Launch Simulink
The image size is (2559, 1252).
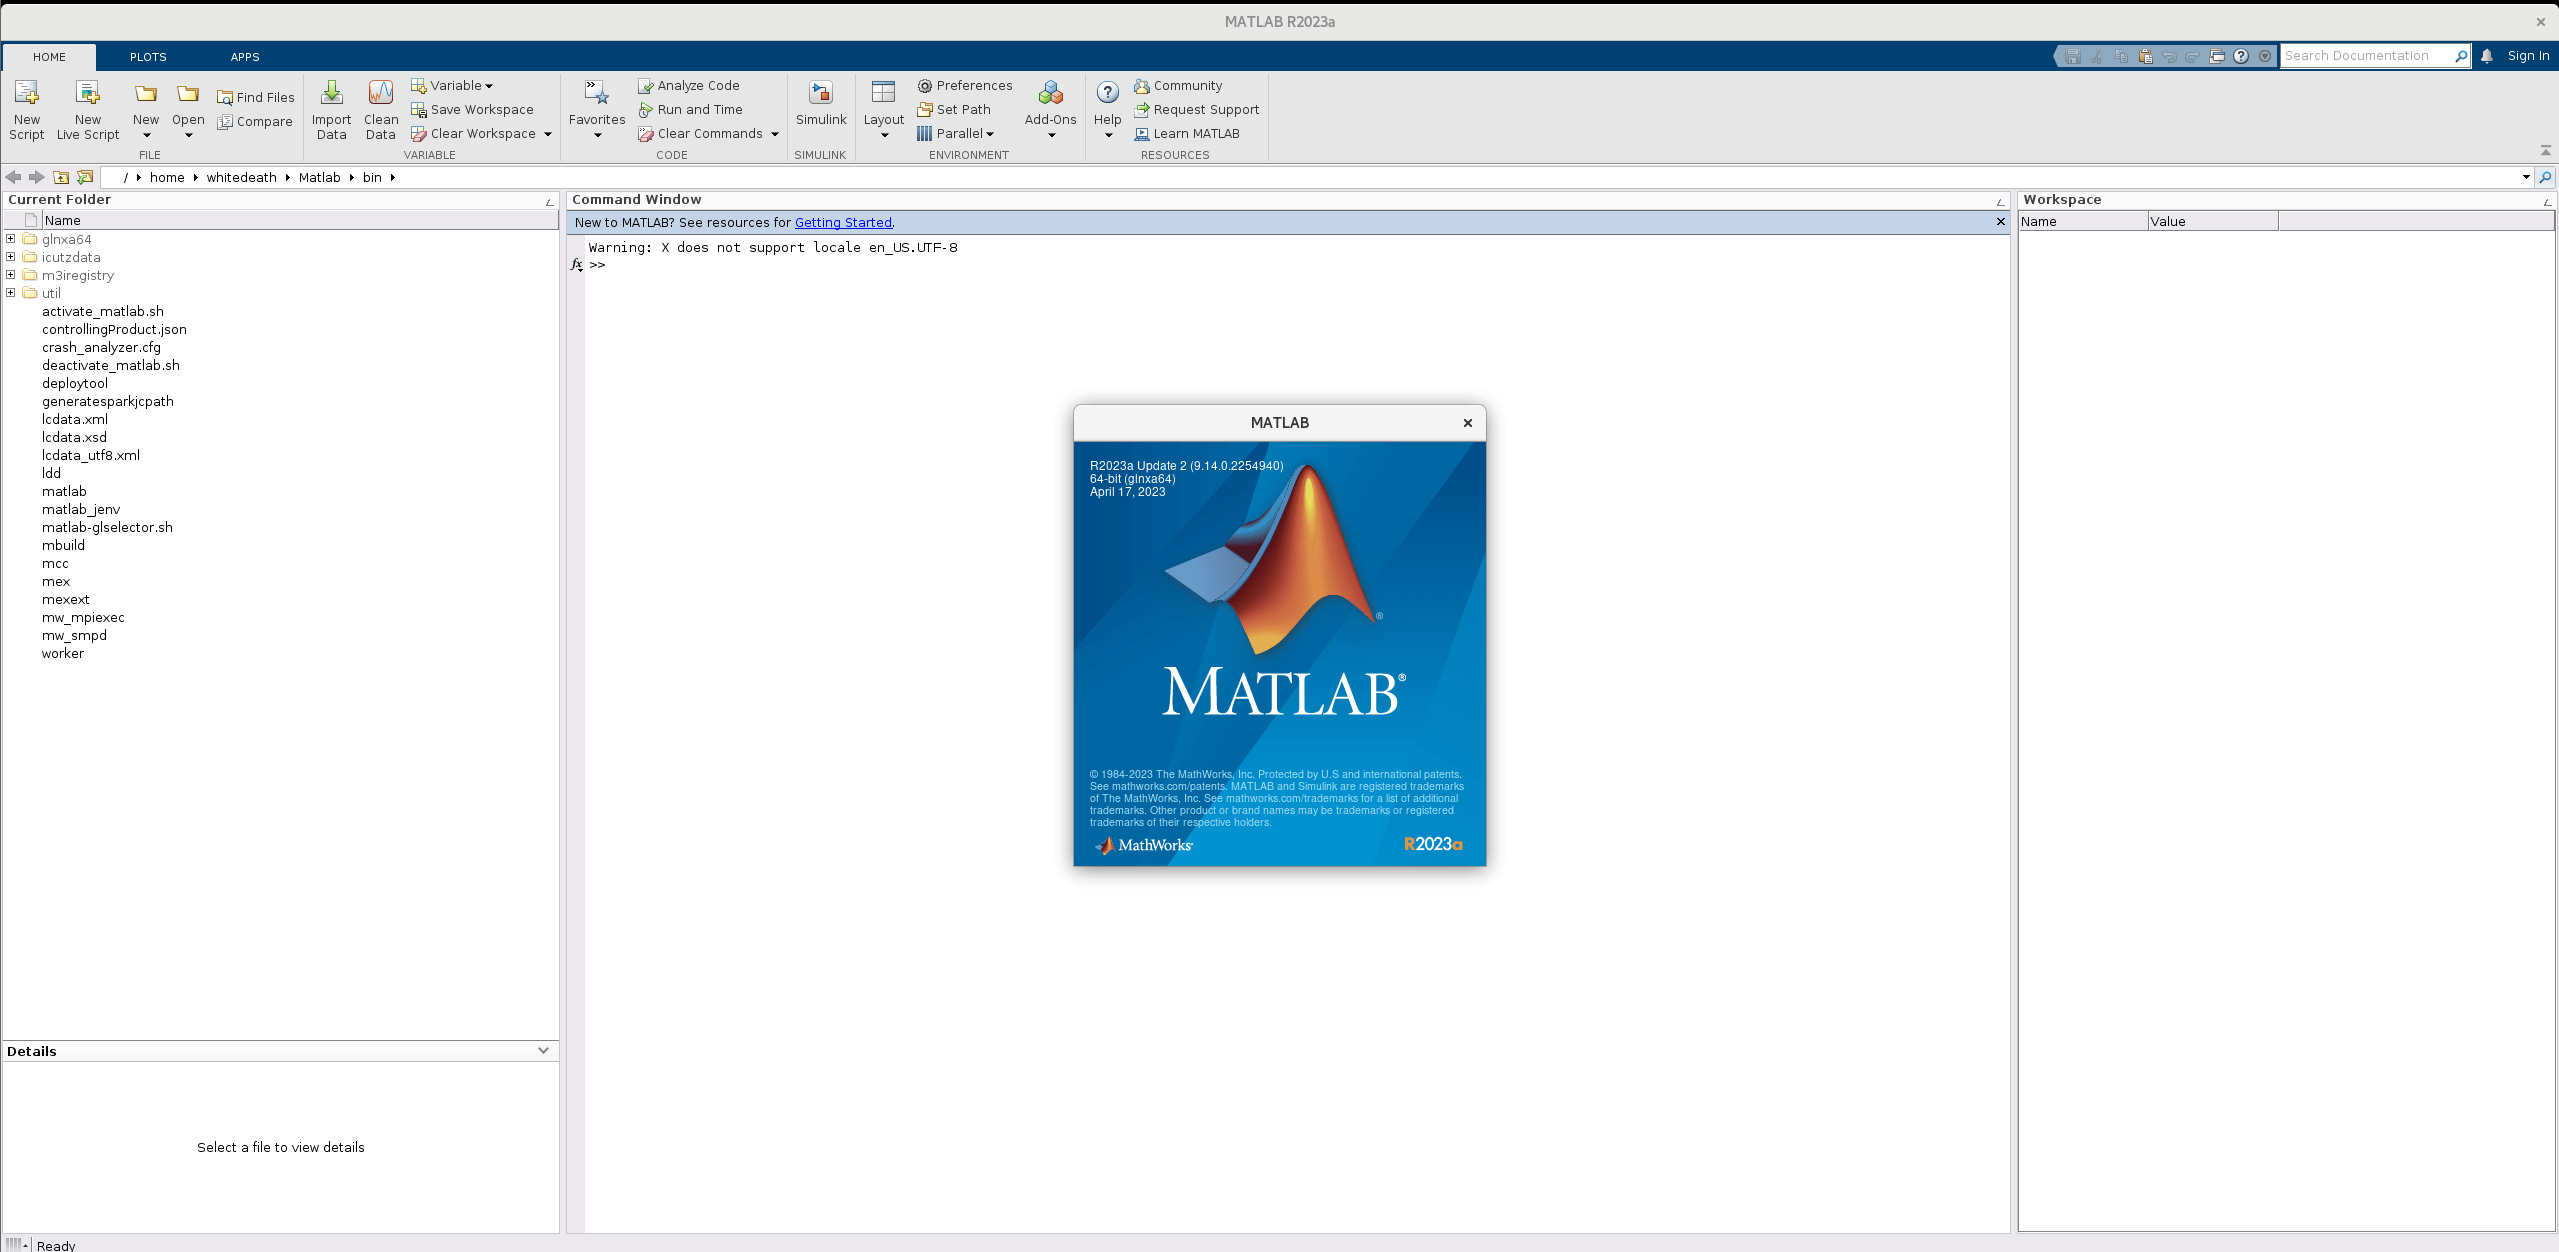(x=821, y=104)
